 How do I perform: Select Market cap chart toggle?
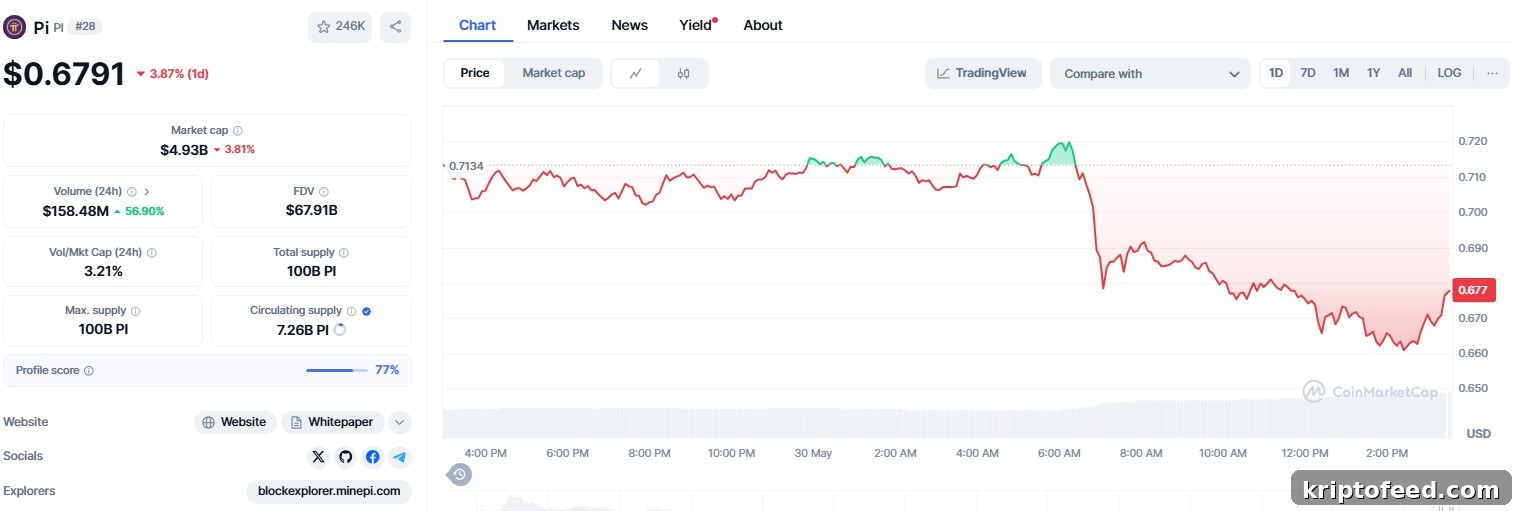tap(554, 73)
